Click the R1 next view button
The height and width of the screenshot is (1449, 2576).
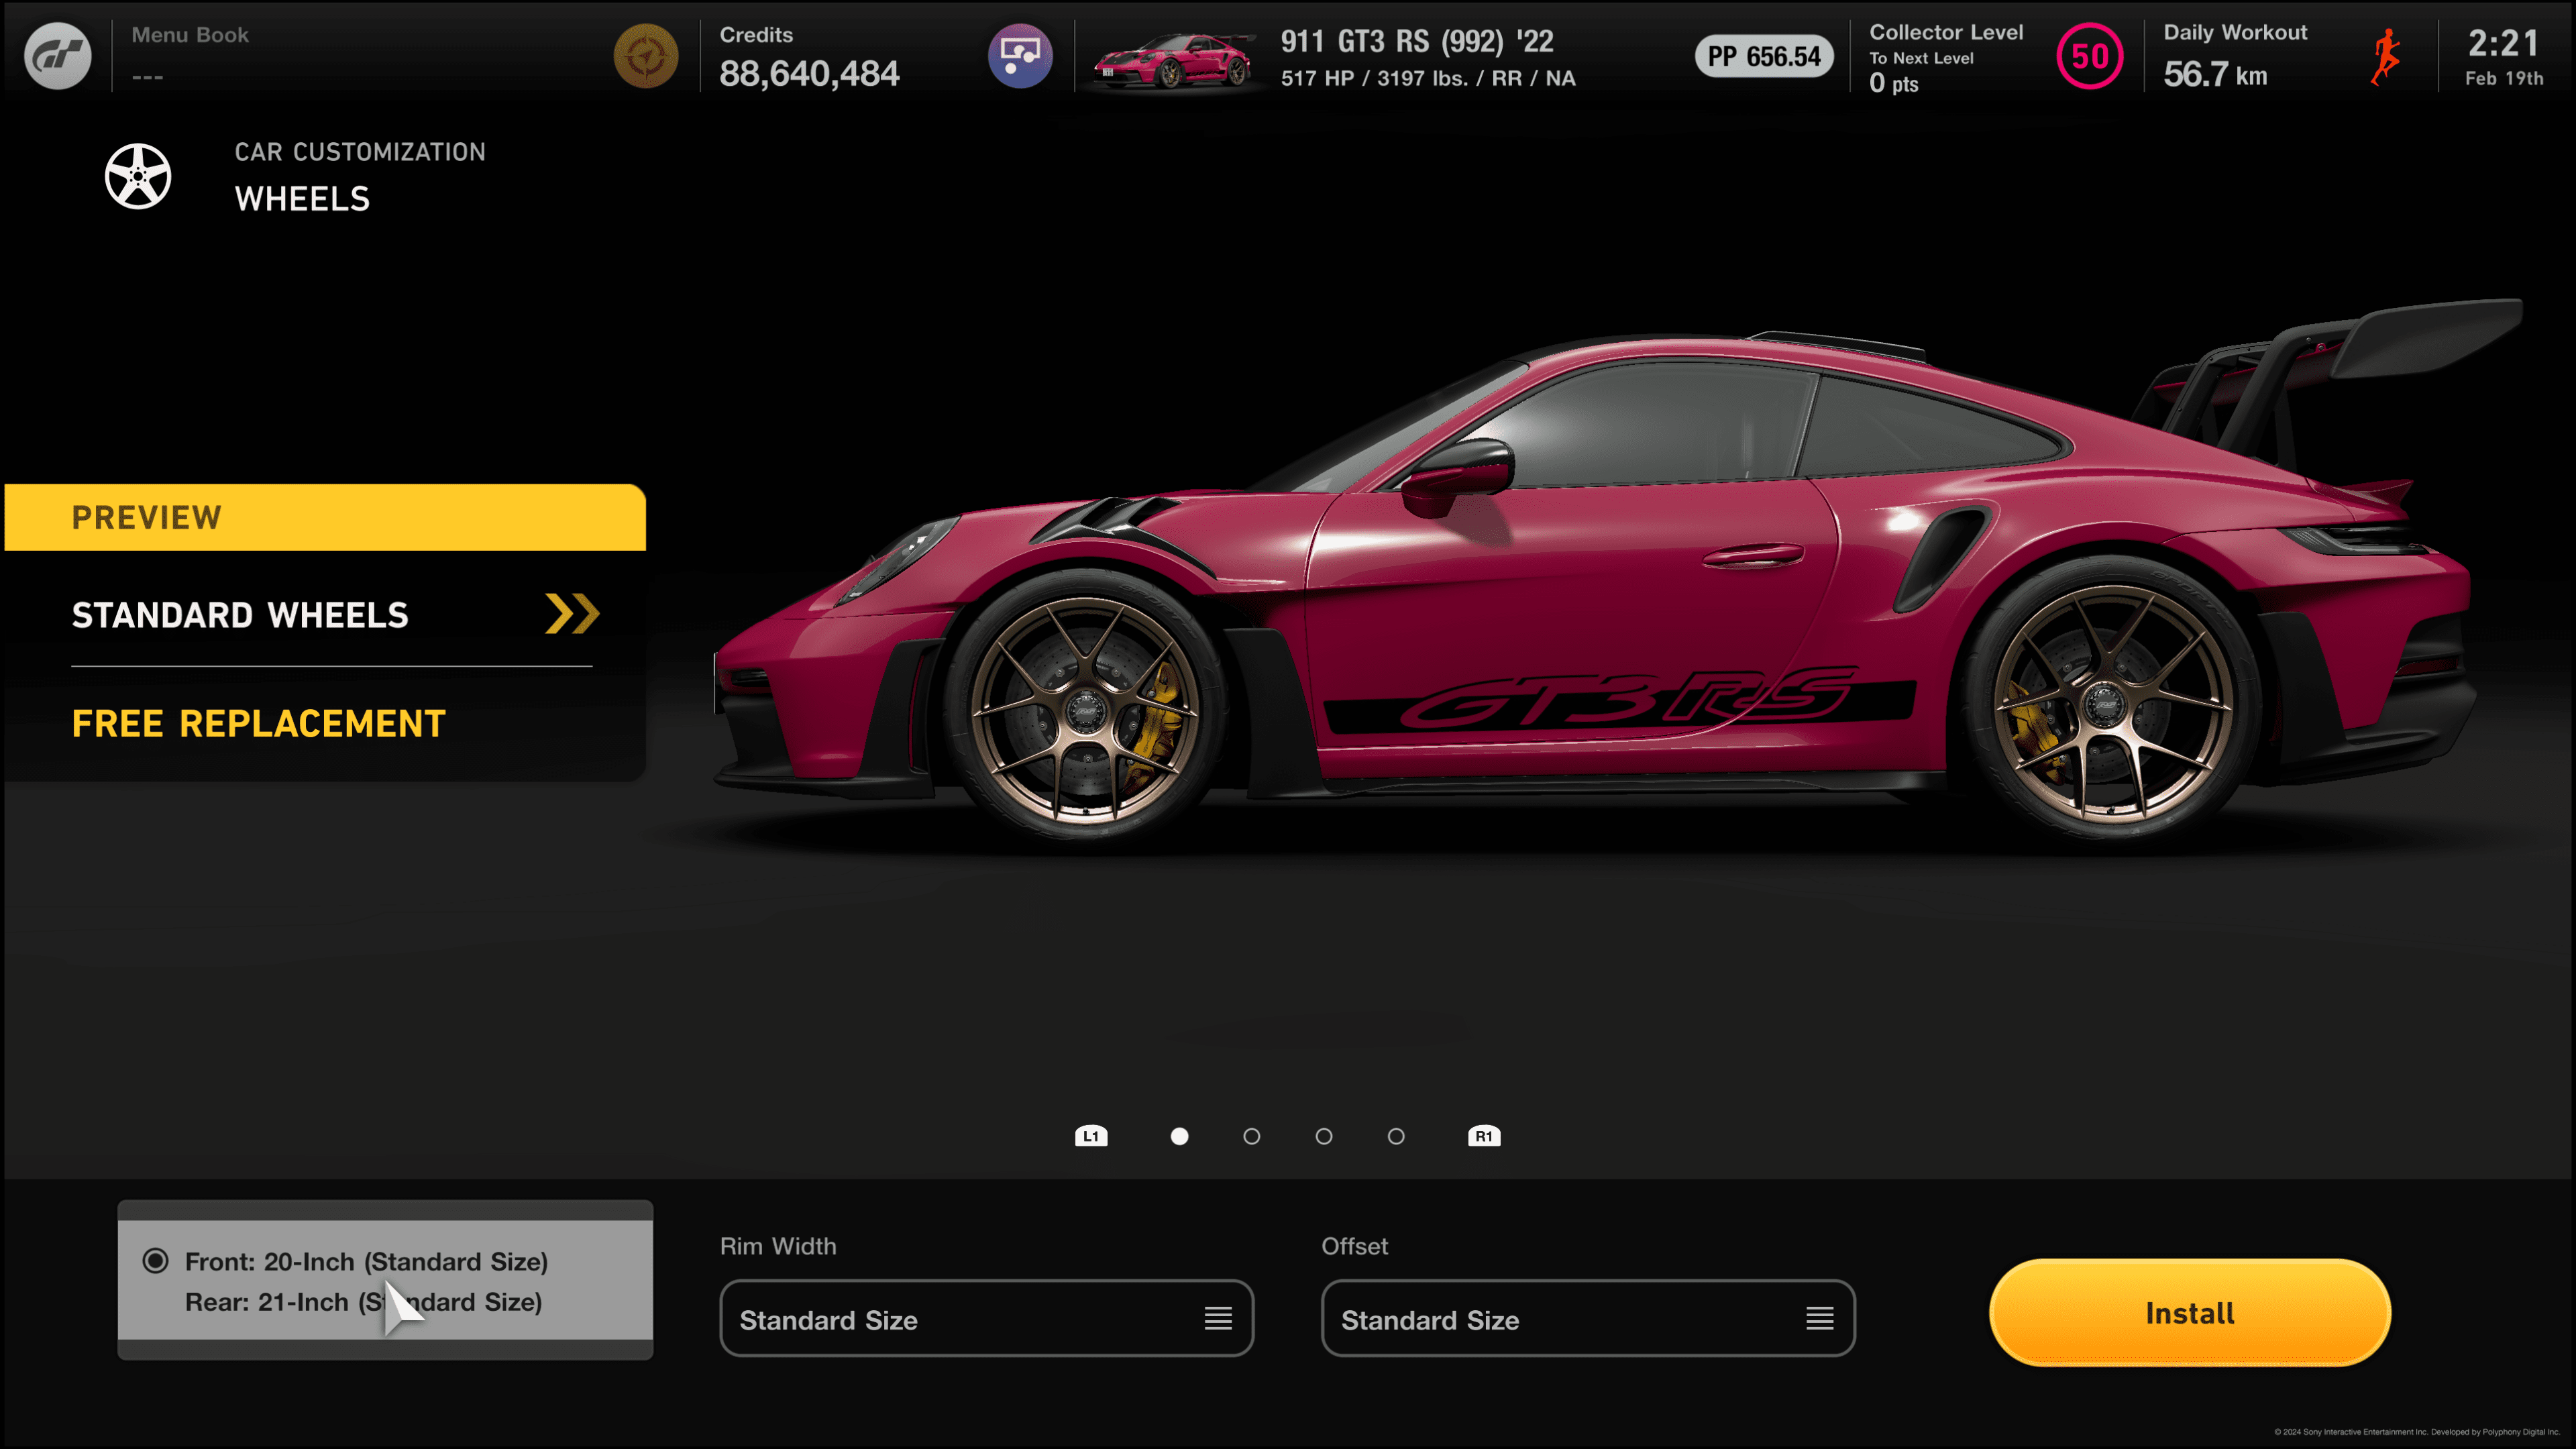(1484, 1136)
